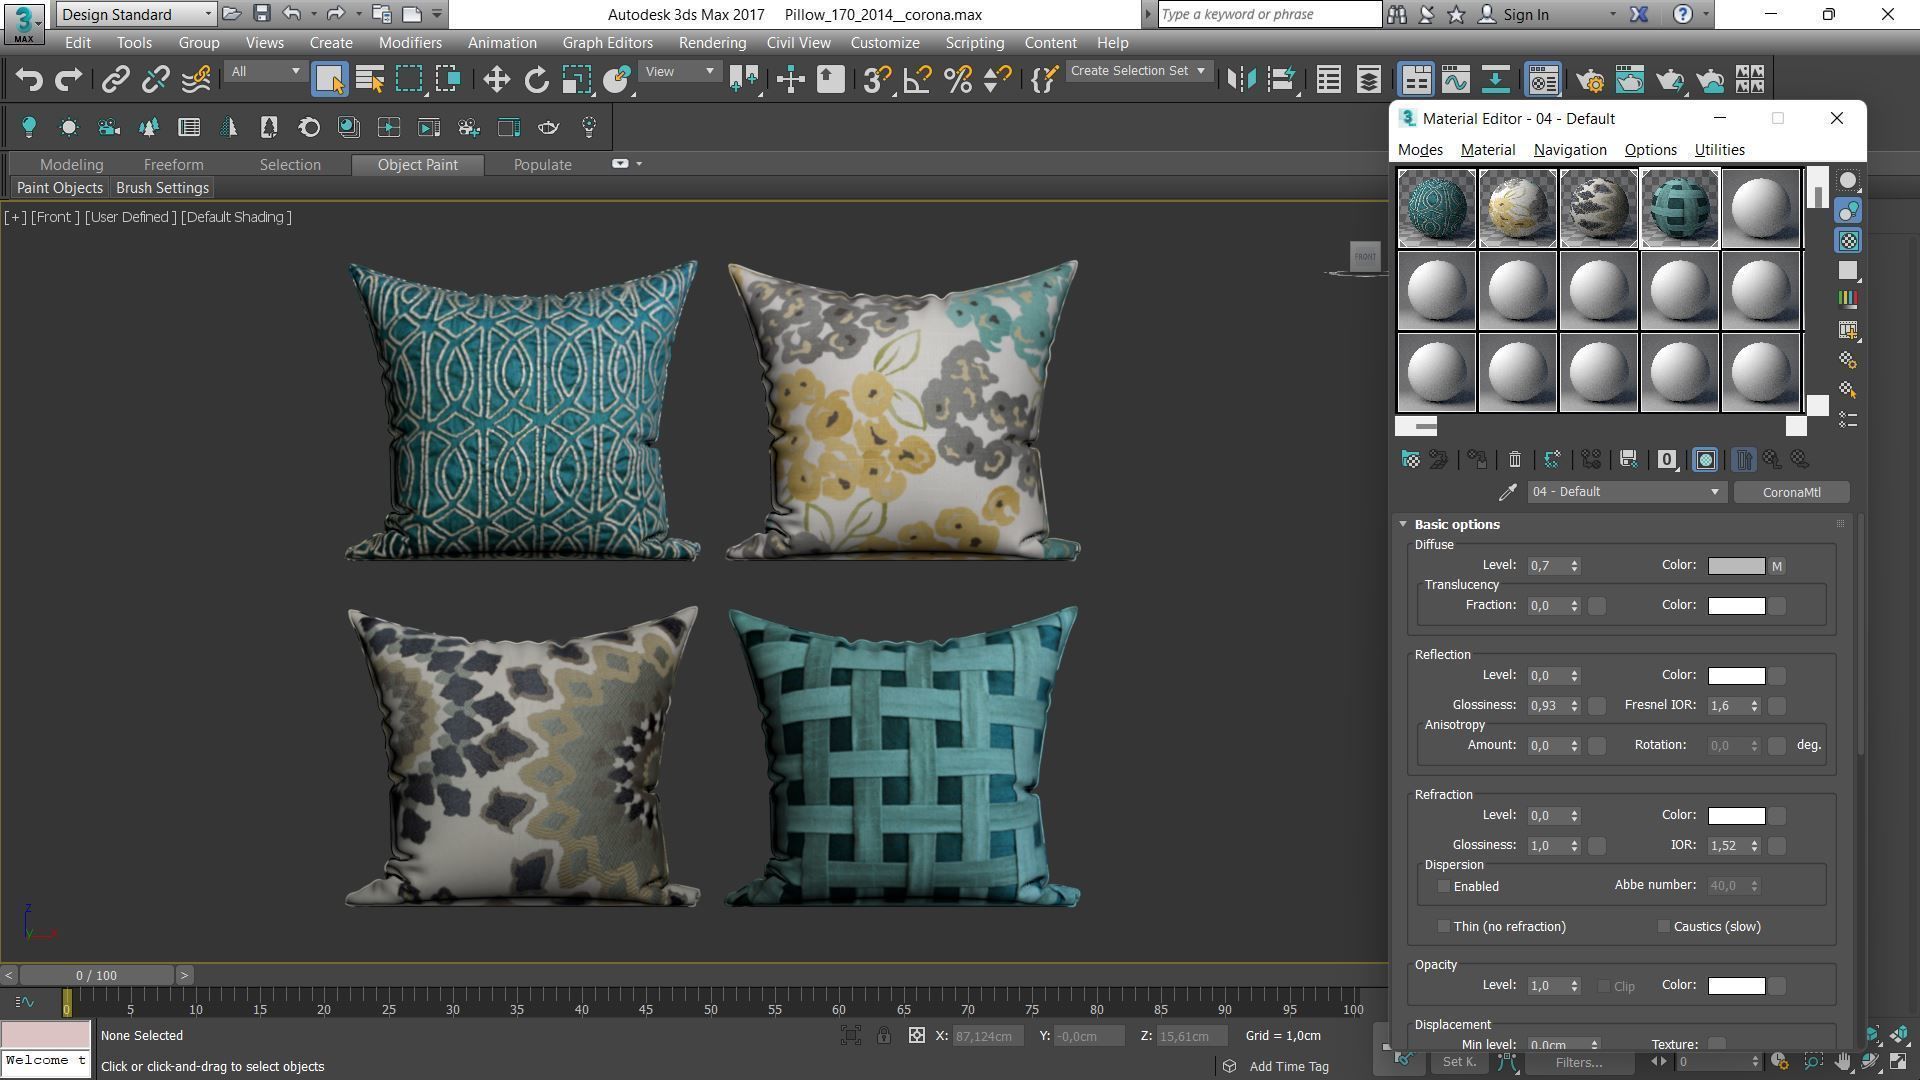Open the View reference coordinate dropdown

pos(679,72)
